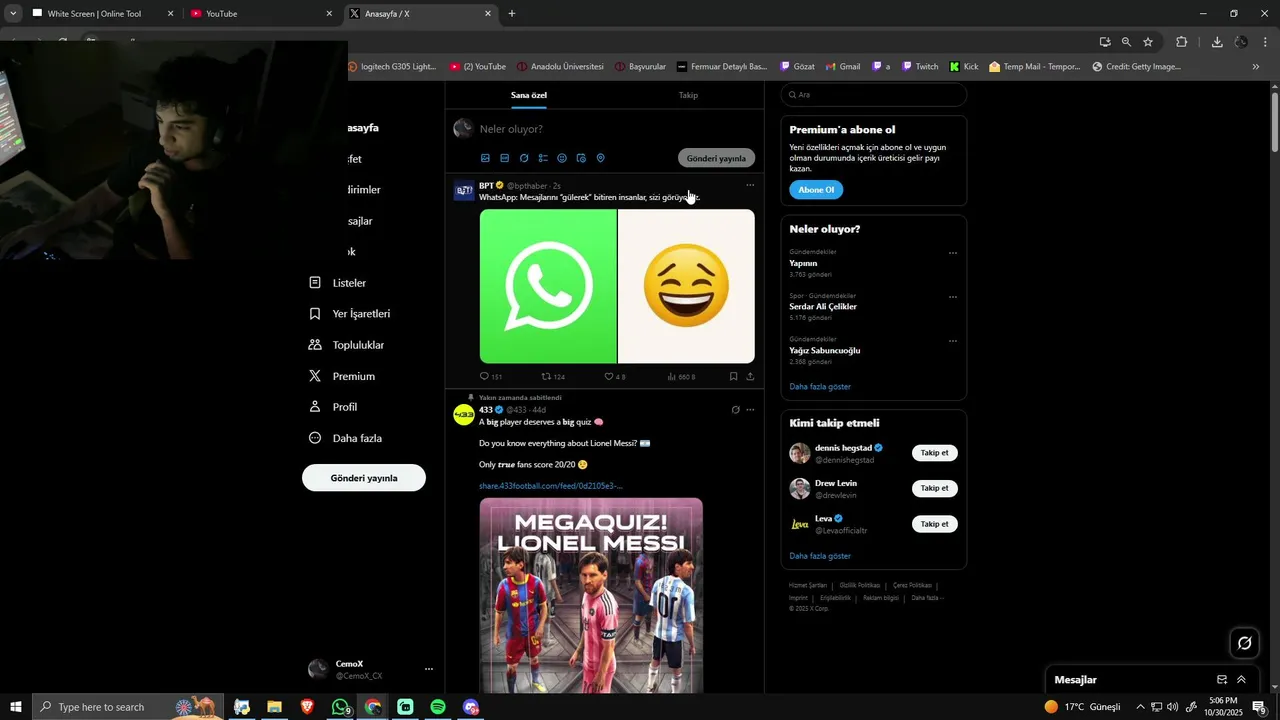1280x720 pixels.
Task: Open Spotify from the taskbar
Action: [438, 707]
